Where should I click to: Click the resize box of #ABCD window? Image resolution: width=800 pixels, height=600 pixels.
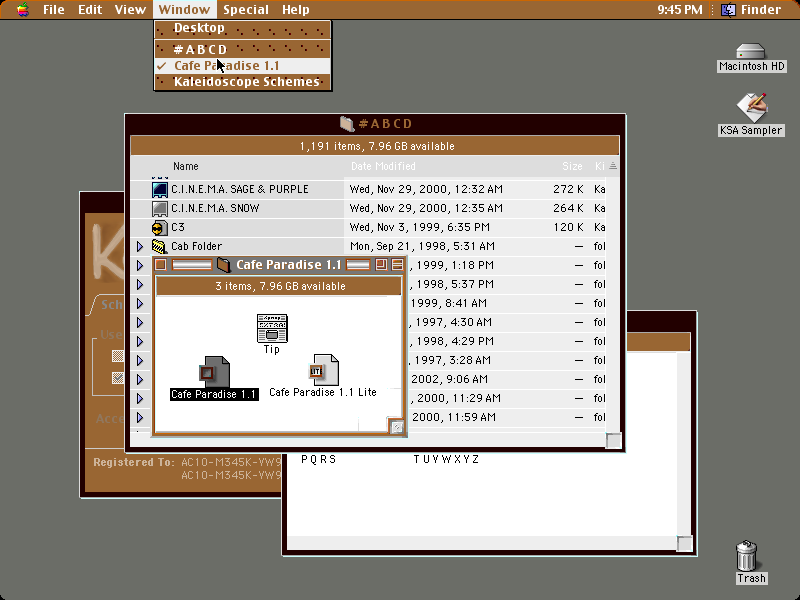[x=613, y=440]
